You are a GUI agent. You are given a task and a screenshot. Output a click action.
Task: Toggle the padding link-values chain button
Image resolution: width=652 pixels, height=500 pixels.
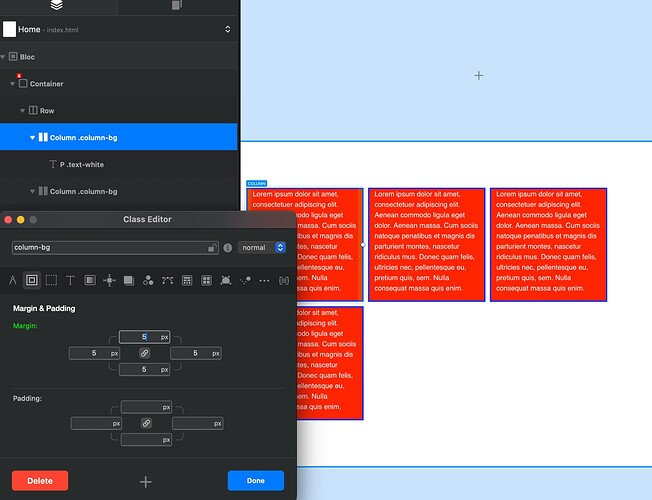145,424
